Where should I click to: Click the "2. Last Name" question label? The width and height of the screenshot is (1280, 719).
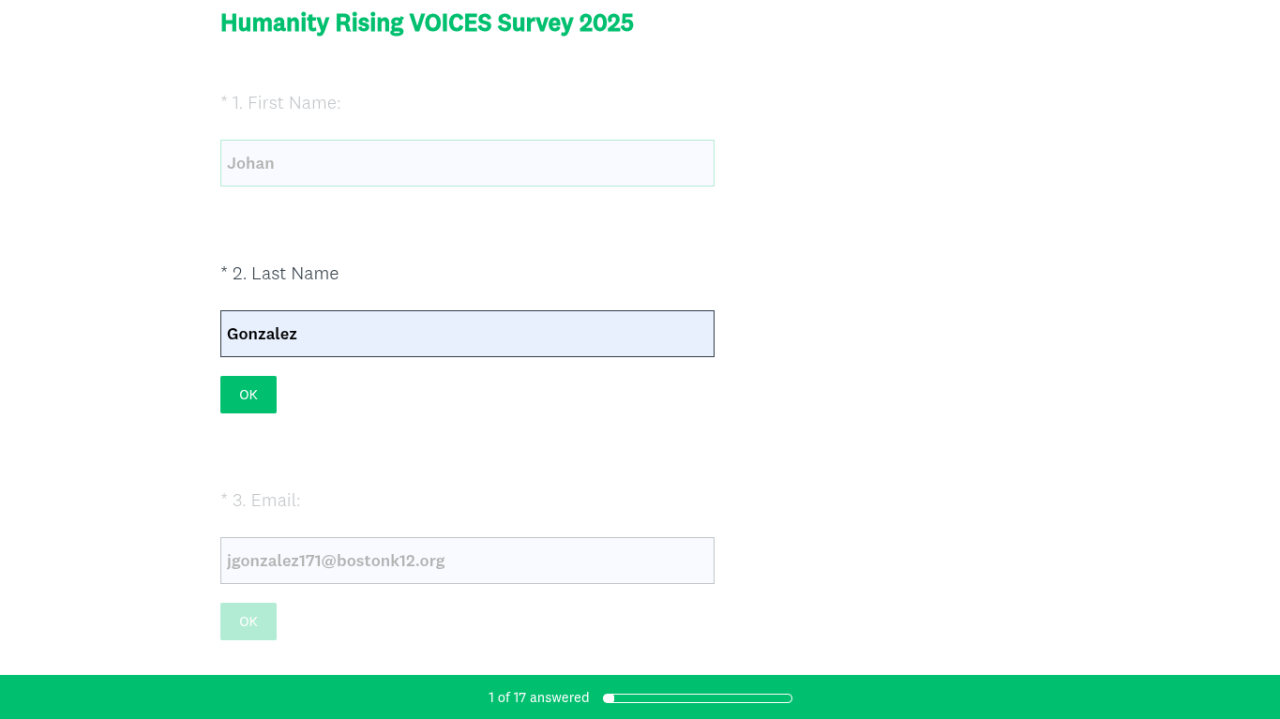(x=285, y=273)
